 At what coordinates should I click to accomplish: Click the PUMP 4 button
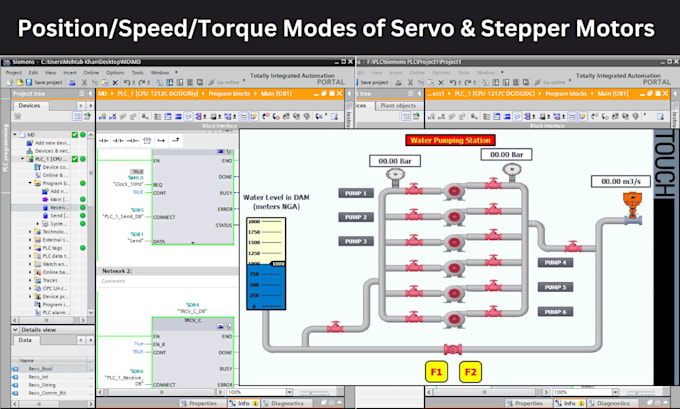coord(556,262)
